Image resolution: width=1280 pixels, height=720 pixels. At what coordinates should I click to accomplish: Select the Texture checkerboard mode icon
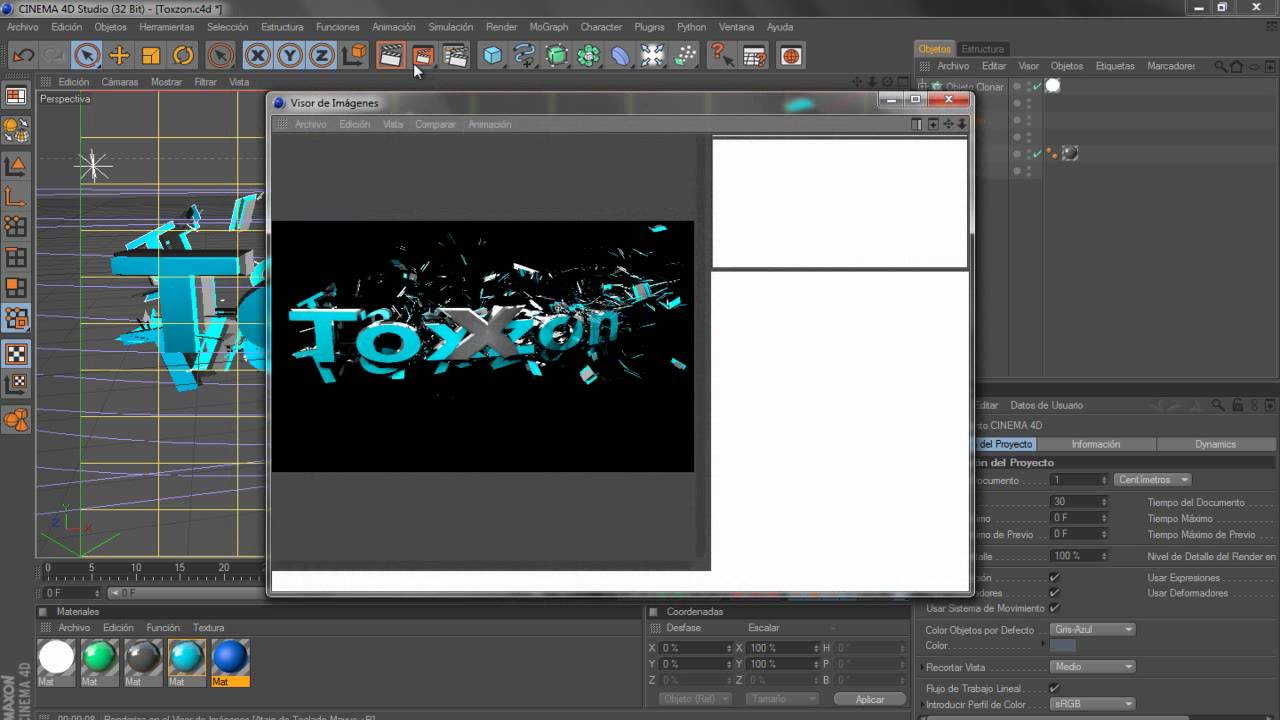pos(16,354)
